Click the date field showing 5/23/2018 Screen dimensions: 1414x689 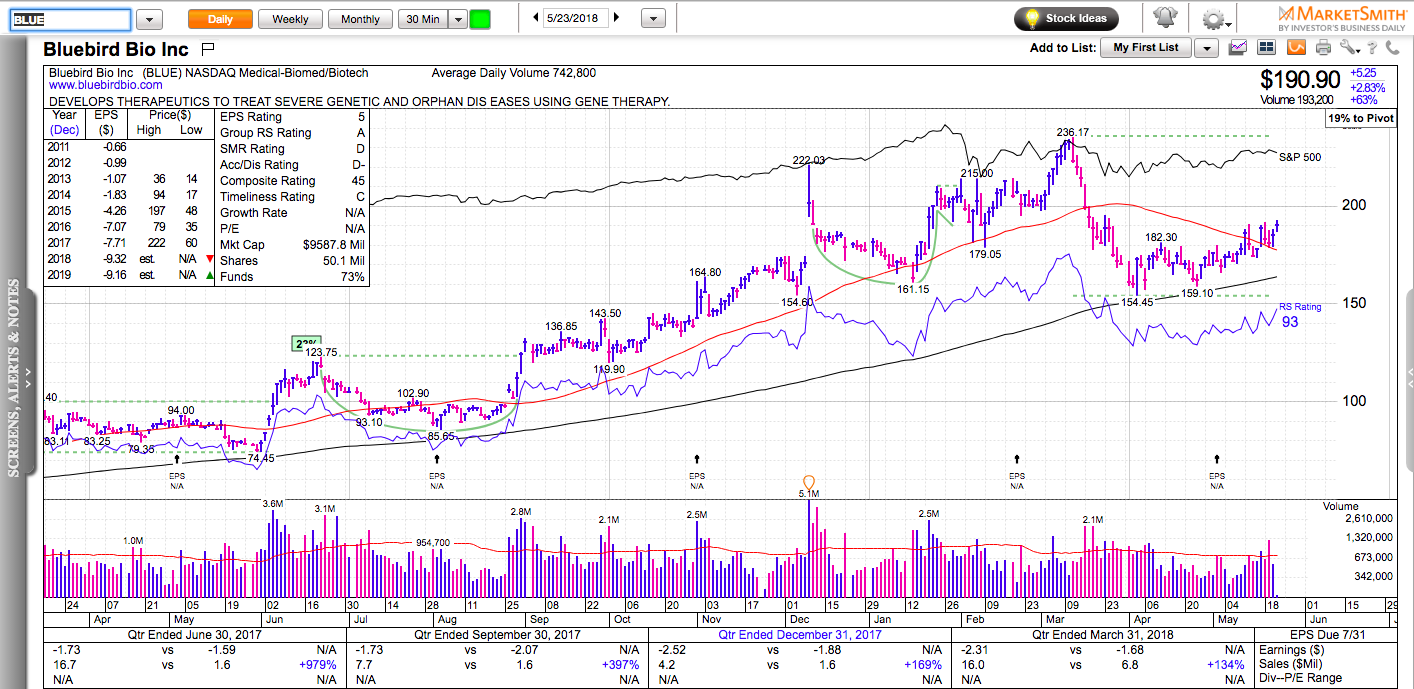(x=575, y=18)
